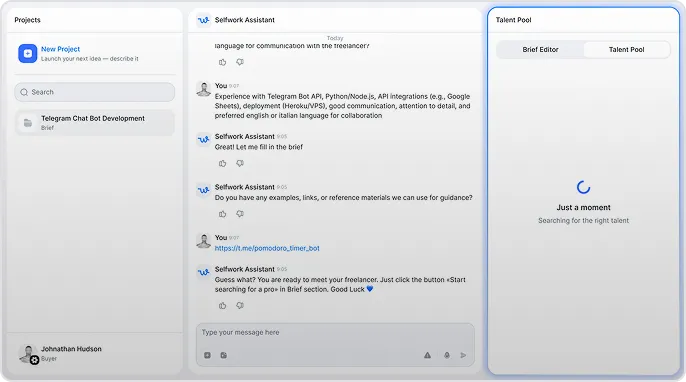686x382 pixels.
Task: Click the 'Just a moment' text
Action: (x=583, y=207)
